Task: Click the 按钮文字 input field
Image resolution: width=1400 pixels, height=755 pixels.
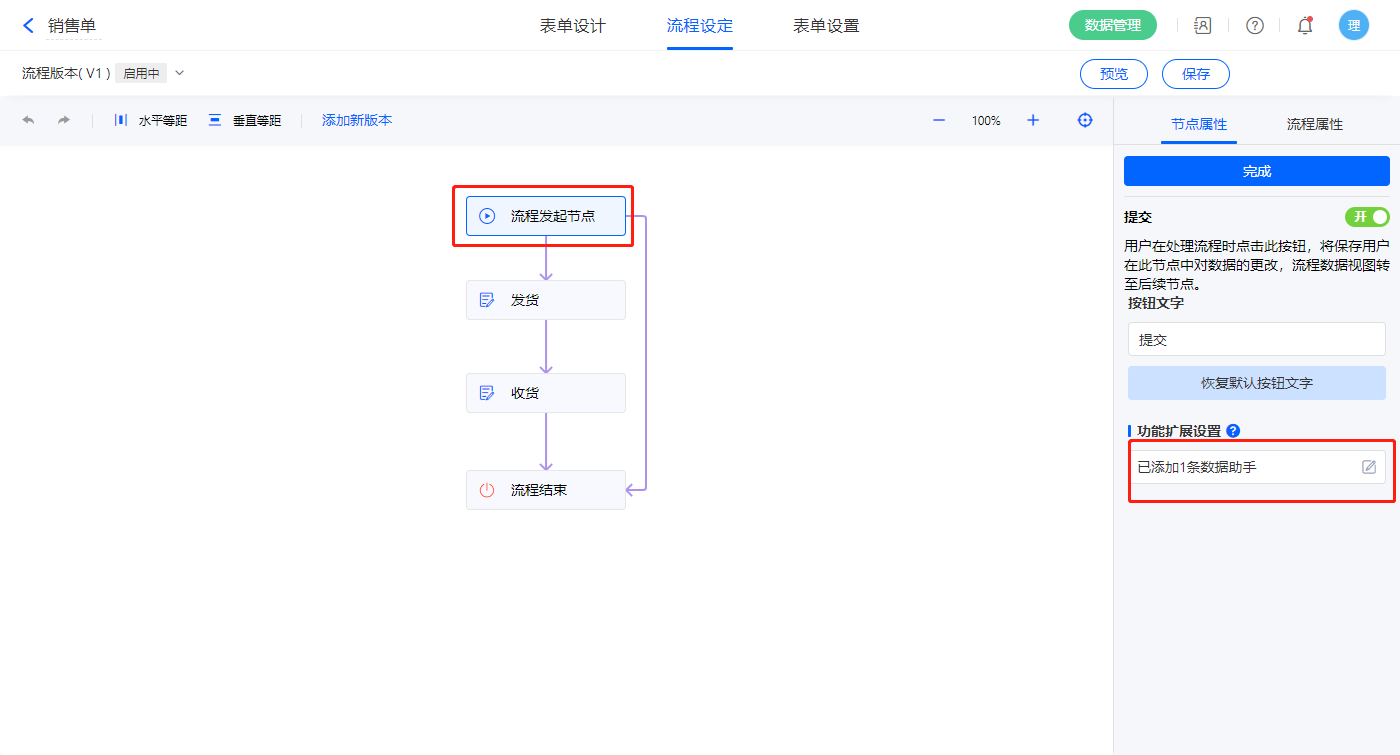Action: 1256,339
